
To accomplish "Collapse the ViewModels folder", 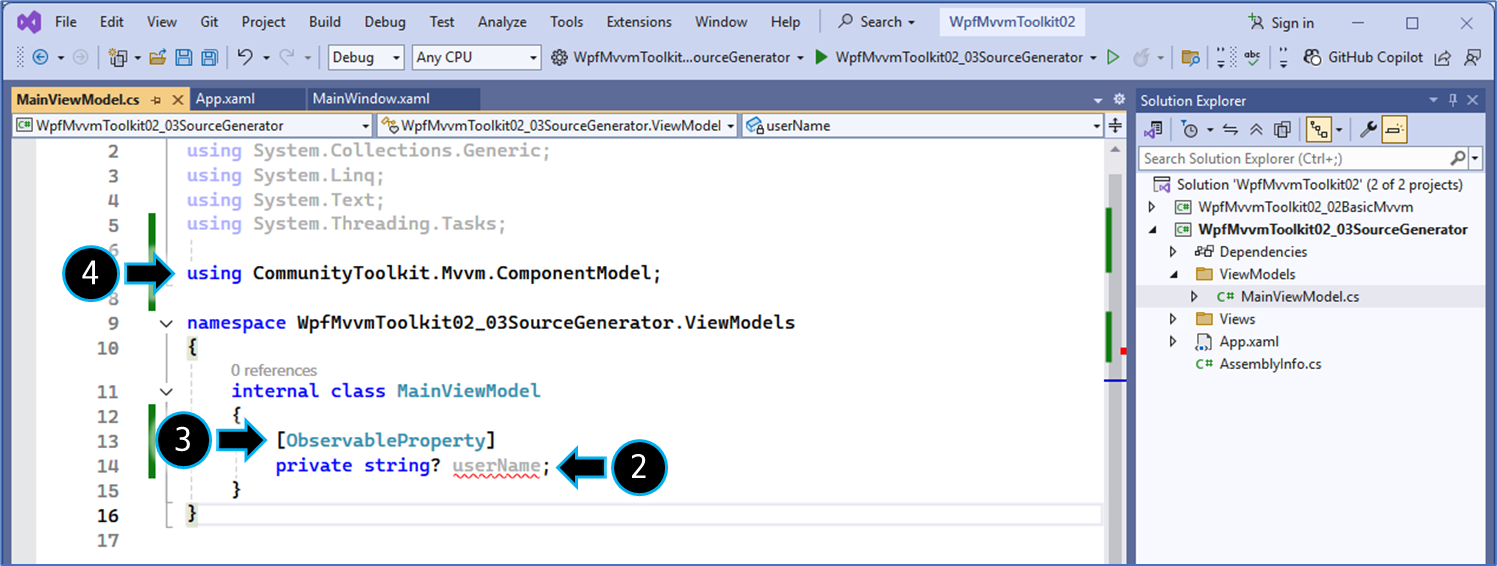I will (1174, 274).
